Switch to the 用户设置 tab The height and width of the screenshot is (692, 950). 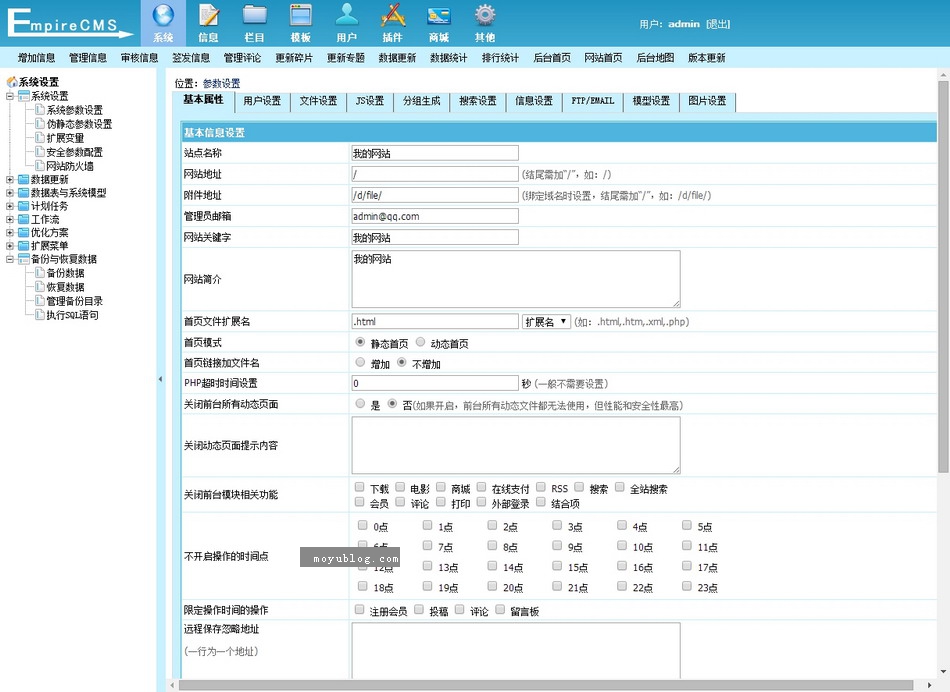click(x=262, y=101)
